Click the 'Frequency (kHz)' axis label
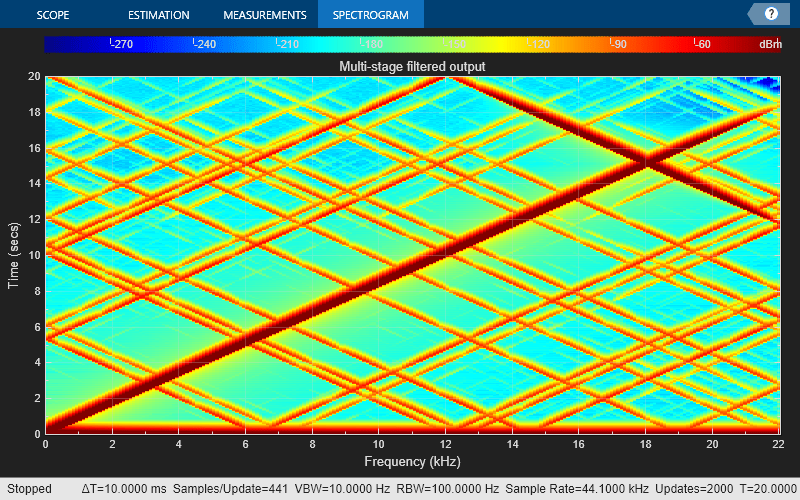Image resolution: width=800 pixels, height=500 pixels. coord(412,461)
